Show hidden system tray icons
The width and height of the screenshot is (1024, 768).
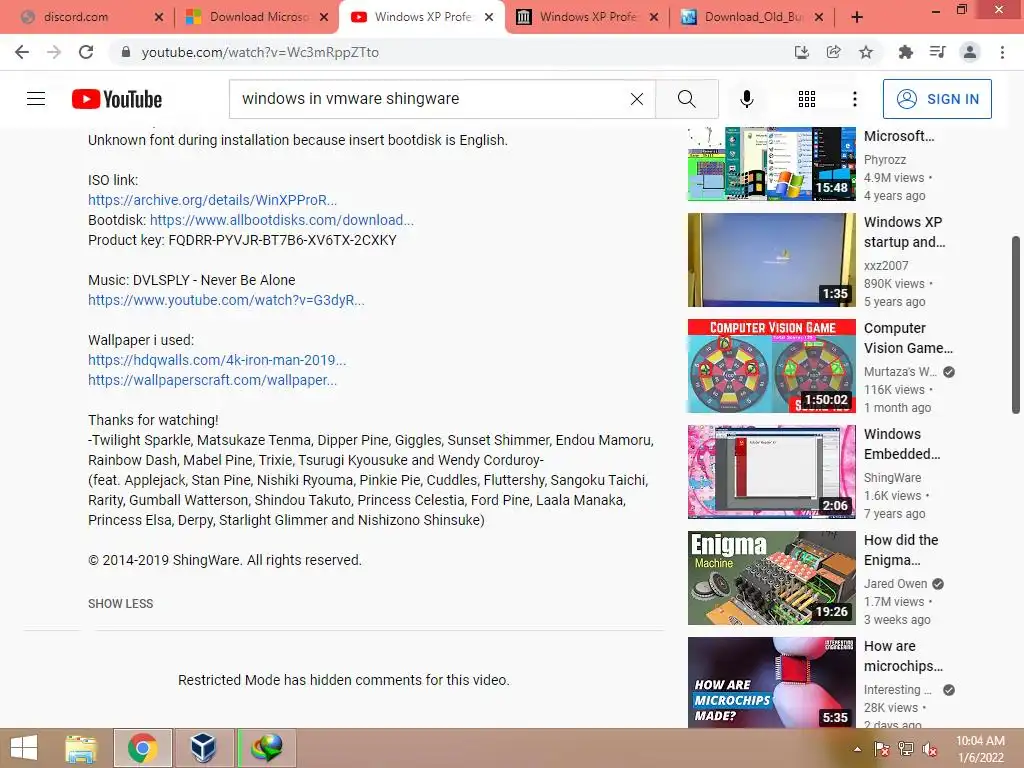[857, 749]
